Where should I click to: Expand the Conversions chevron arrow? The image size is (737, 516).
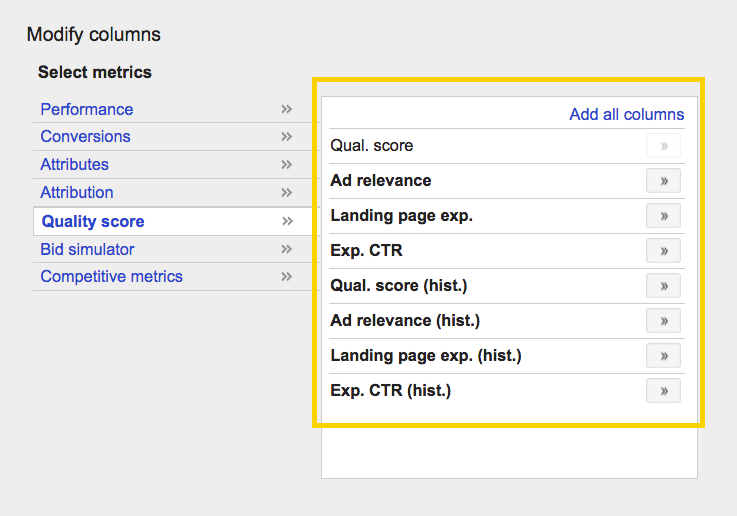(x=287, y=136)
